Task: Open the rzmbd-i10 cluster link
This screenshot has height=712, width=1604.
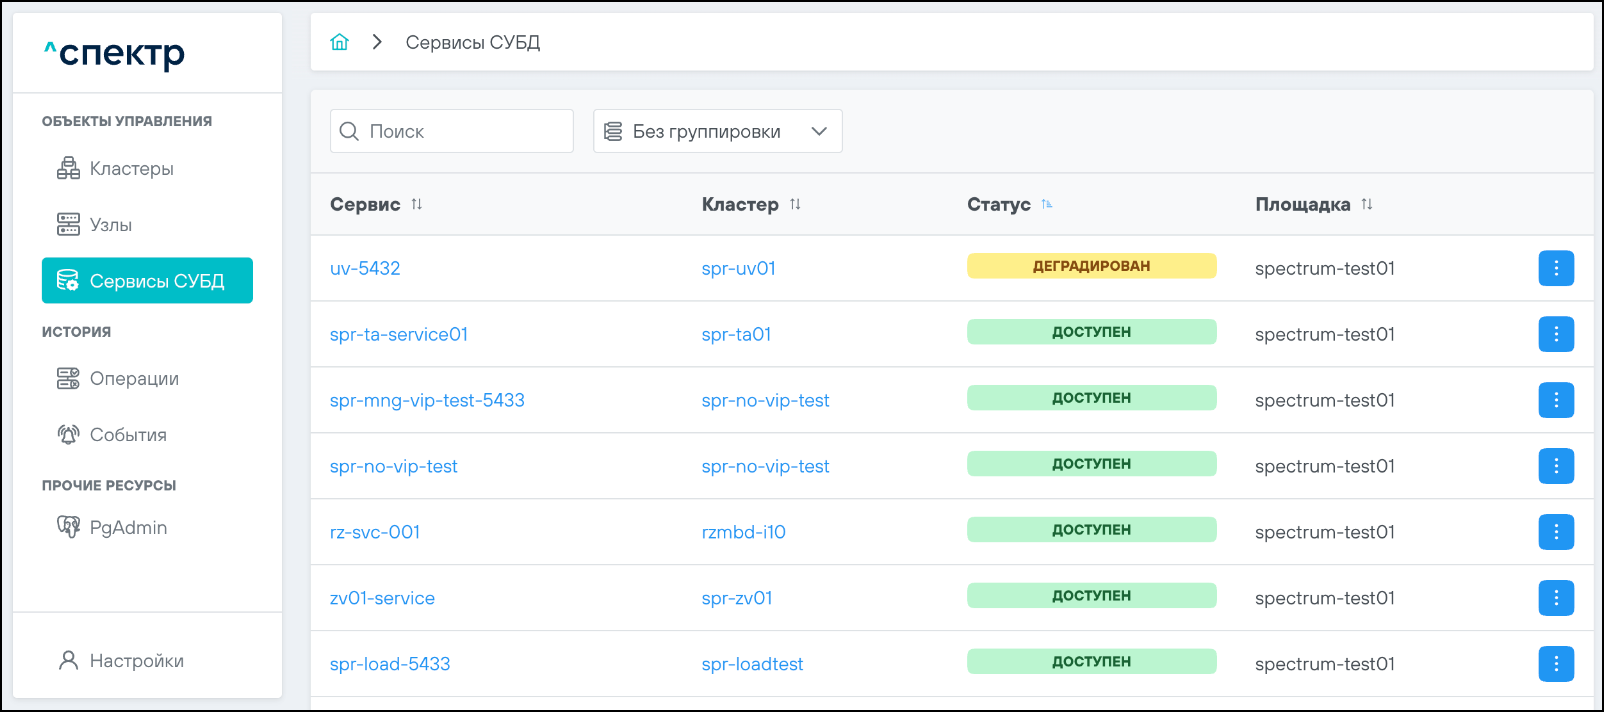Action: pyautogui.click(x=743, y=532)
